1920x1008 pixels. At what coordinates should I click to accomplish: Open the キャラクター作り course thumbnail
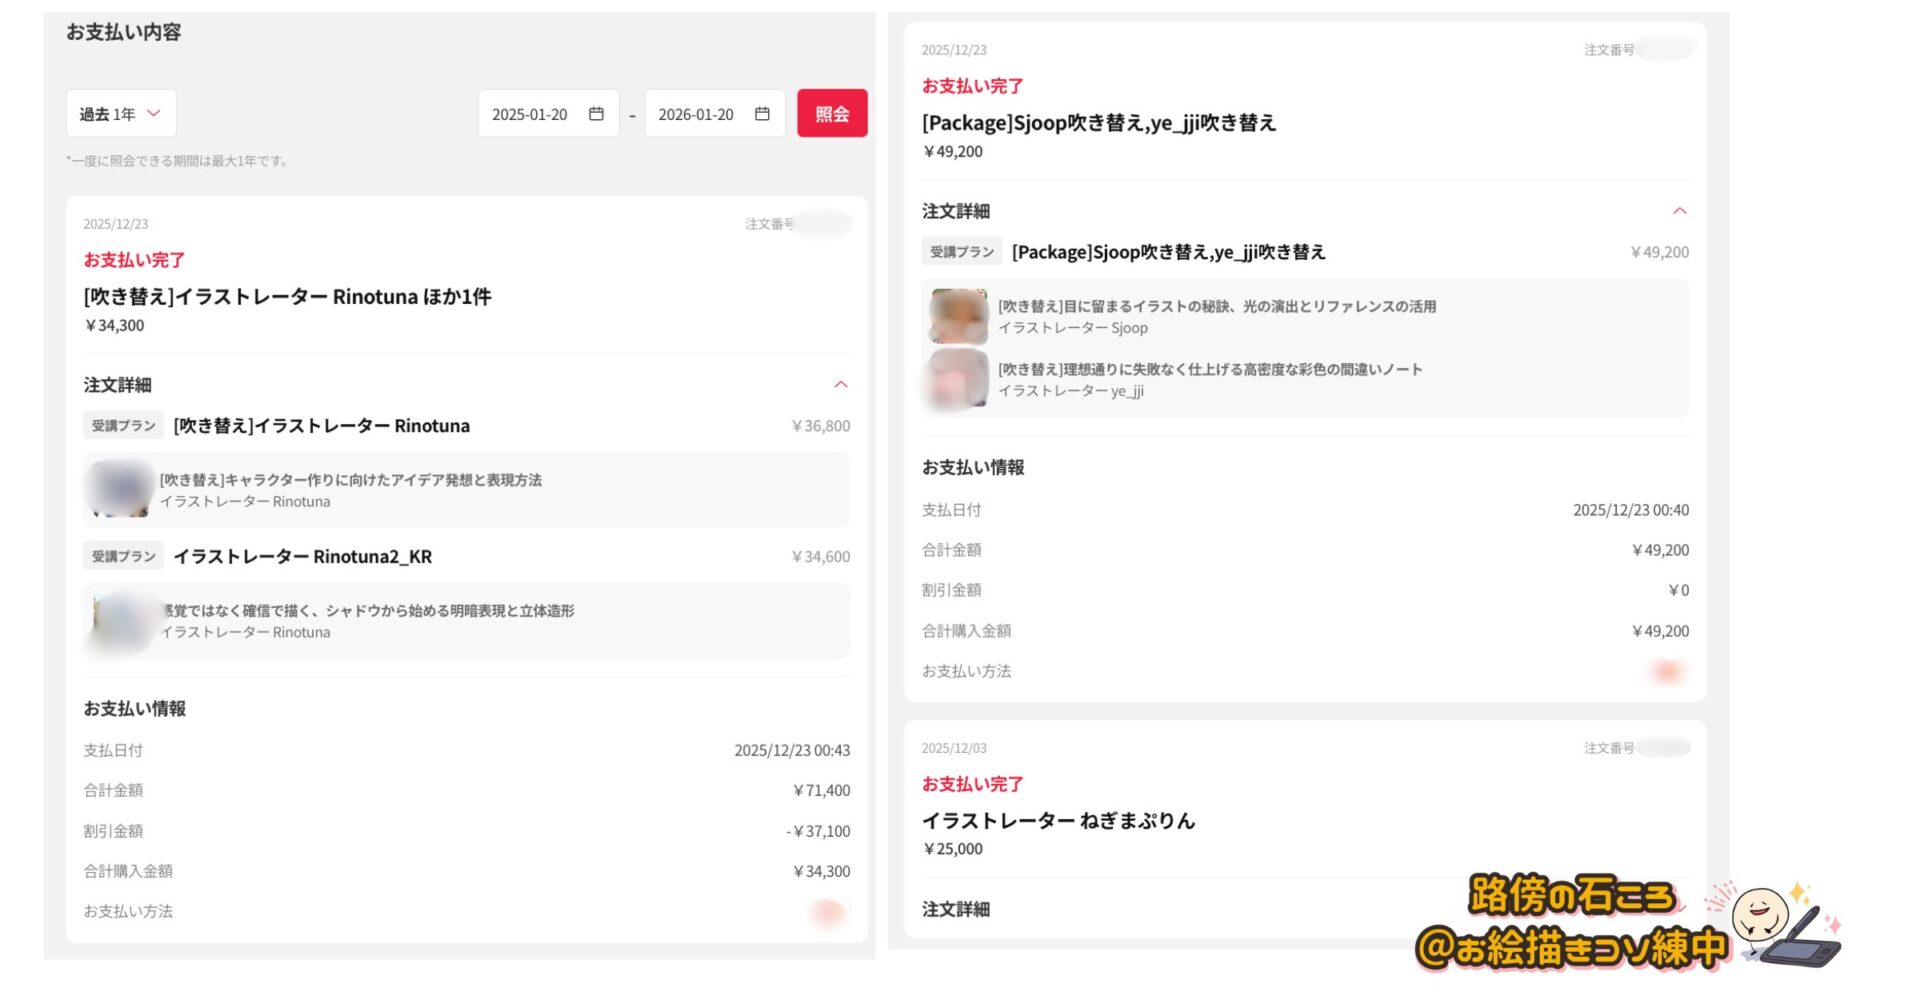pyautogui.click(x=121, y=490)
